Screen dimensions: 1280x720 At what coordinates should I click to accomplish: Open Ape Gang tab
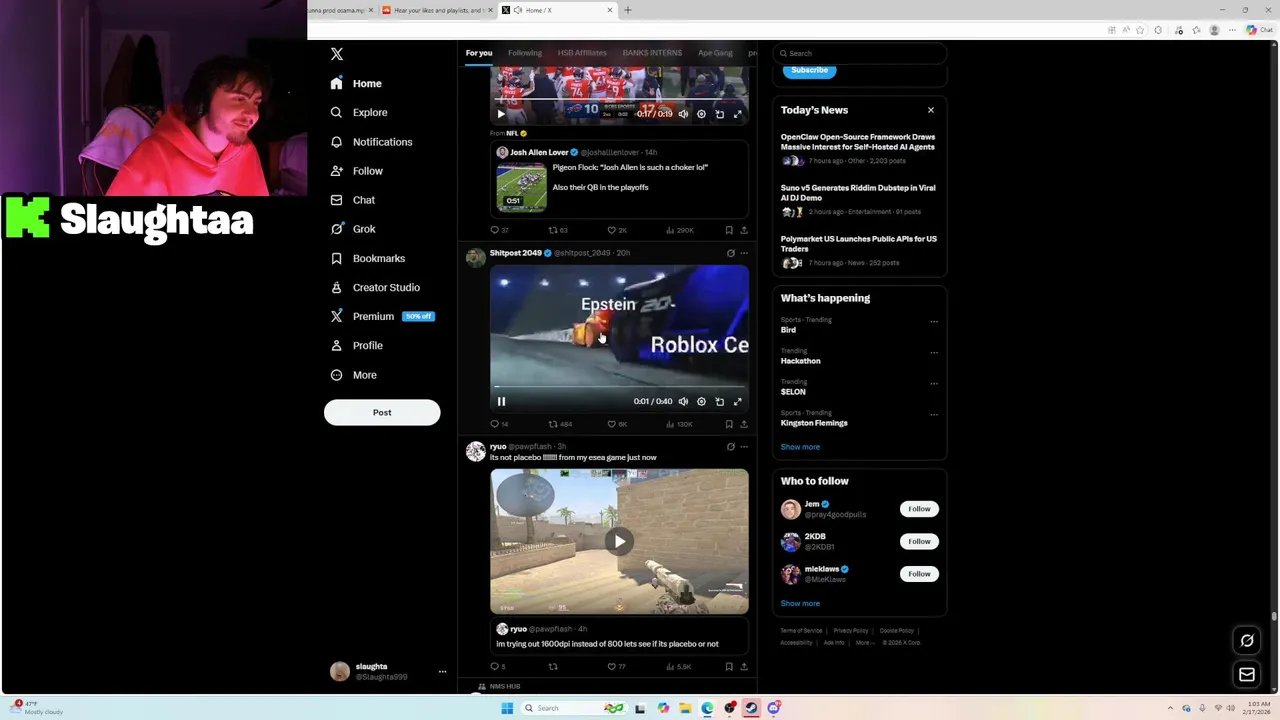(715, 53)
